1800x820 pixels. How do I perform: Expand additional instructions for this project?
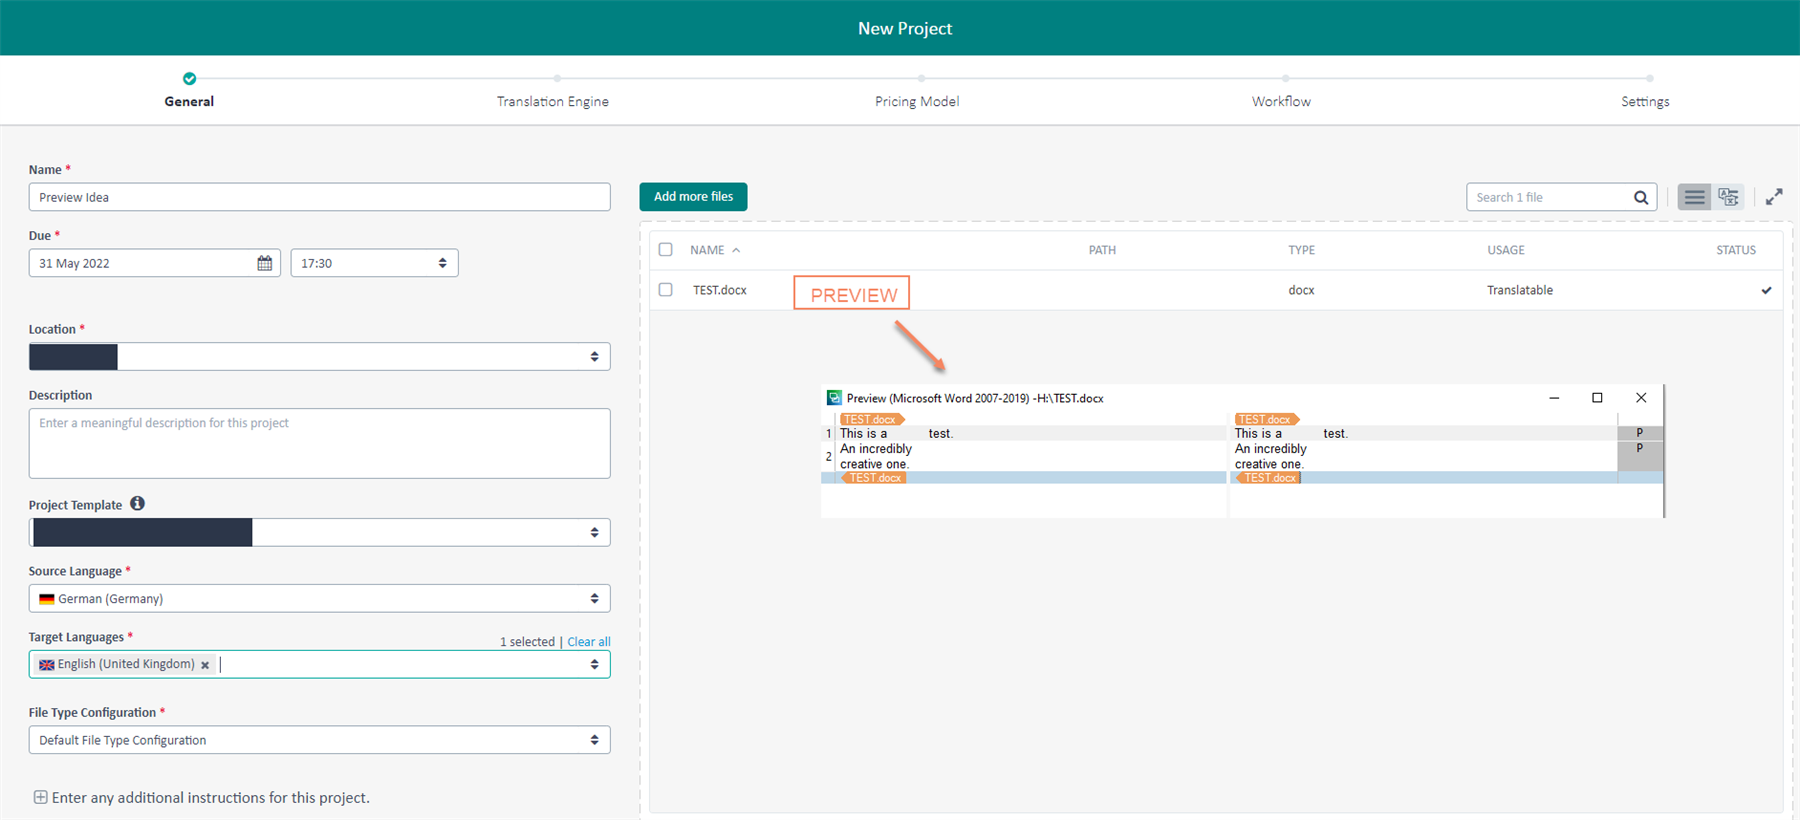(40, 797)
